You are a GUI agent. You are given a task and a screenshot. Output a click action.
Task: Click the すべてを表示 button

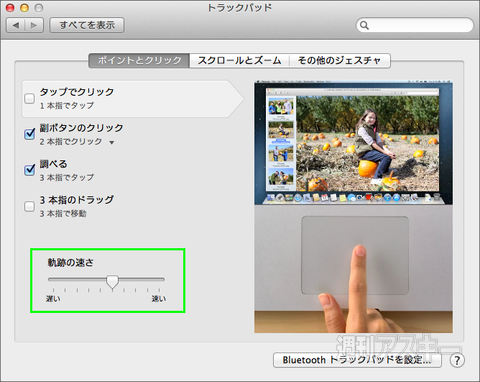(x=87, y=25)
